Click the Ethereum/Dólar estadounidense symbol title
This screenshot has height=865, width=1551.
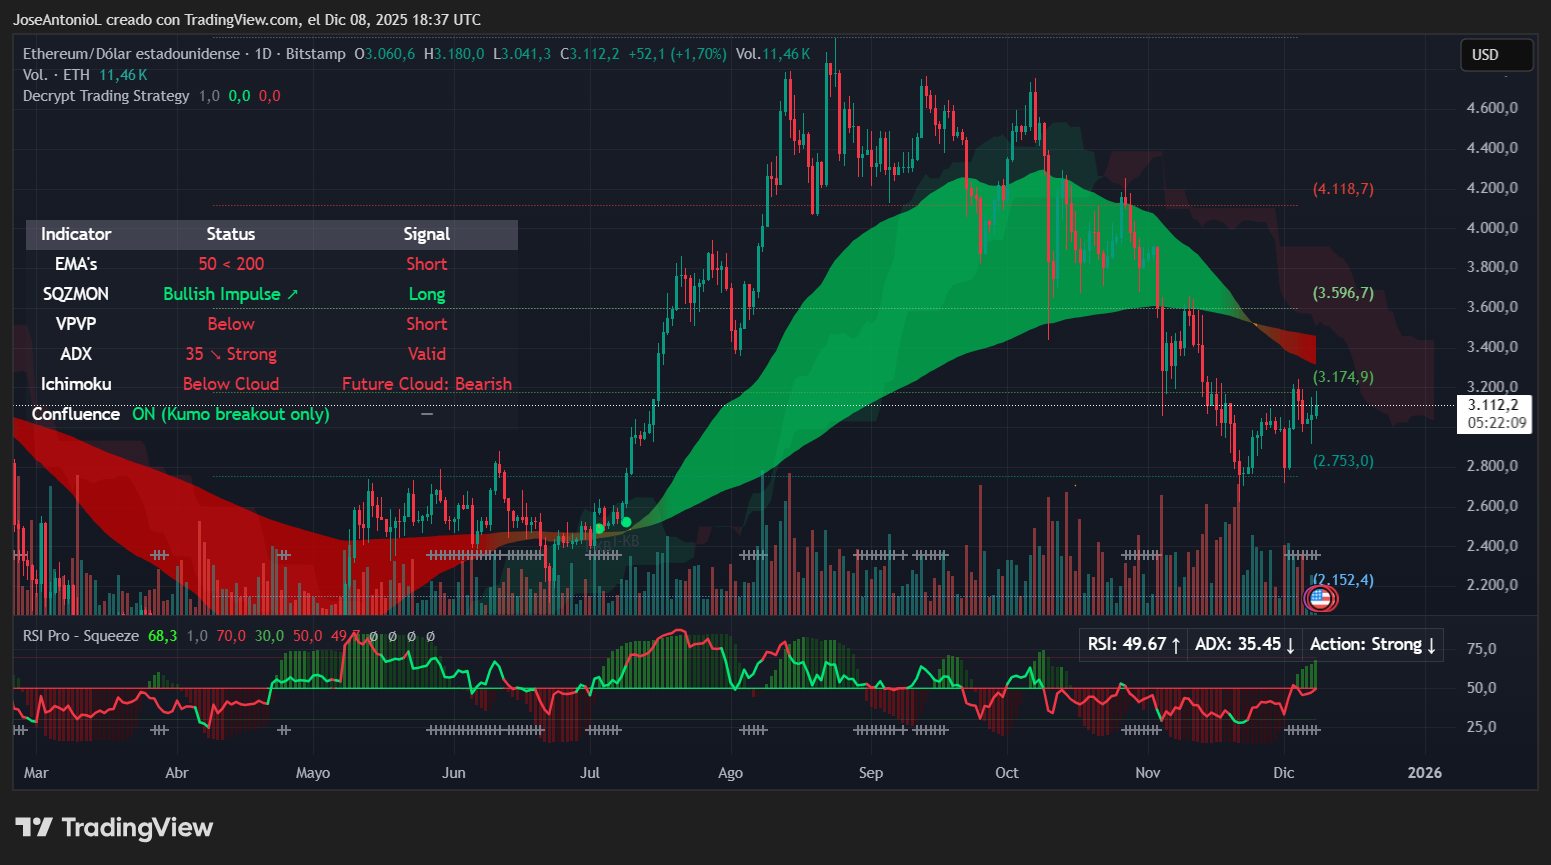(x=131, y=54)
